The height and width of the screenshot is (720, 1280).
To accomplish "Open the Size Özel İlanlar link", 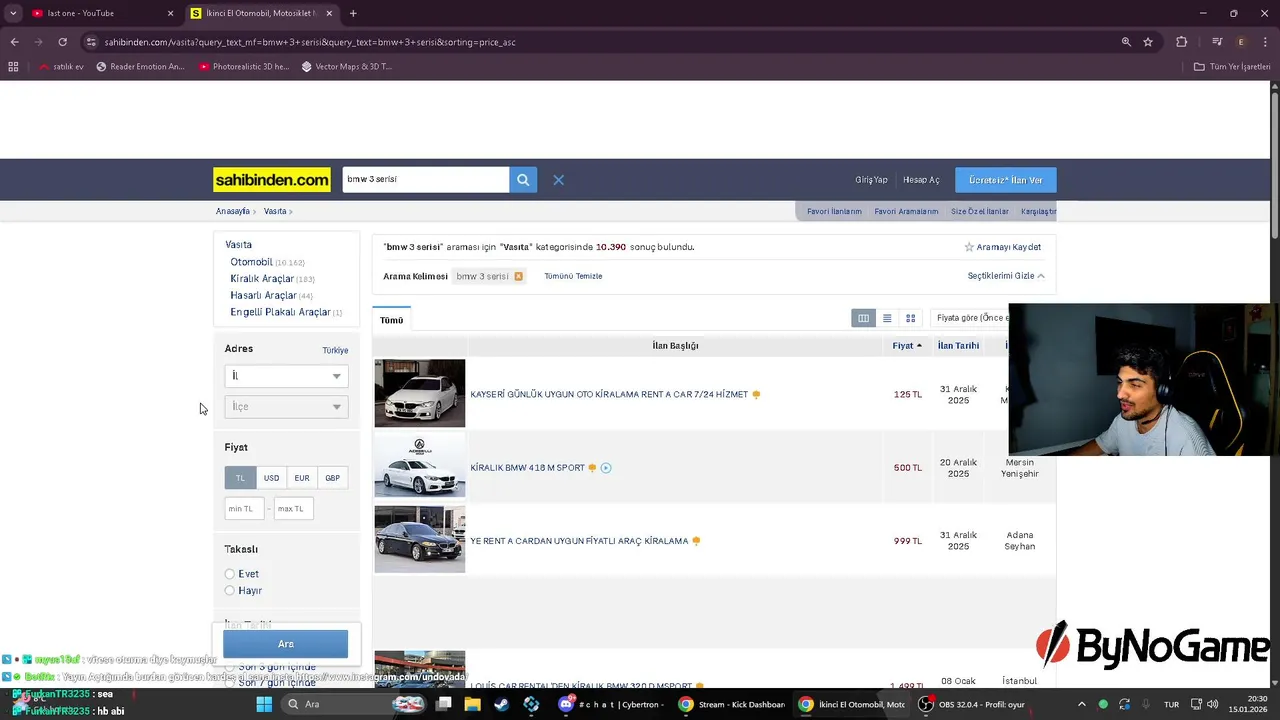I will [980, 212].
